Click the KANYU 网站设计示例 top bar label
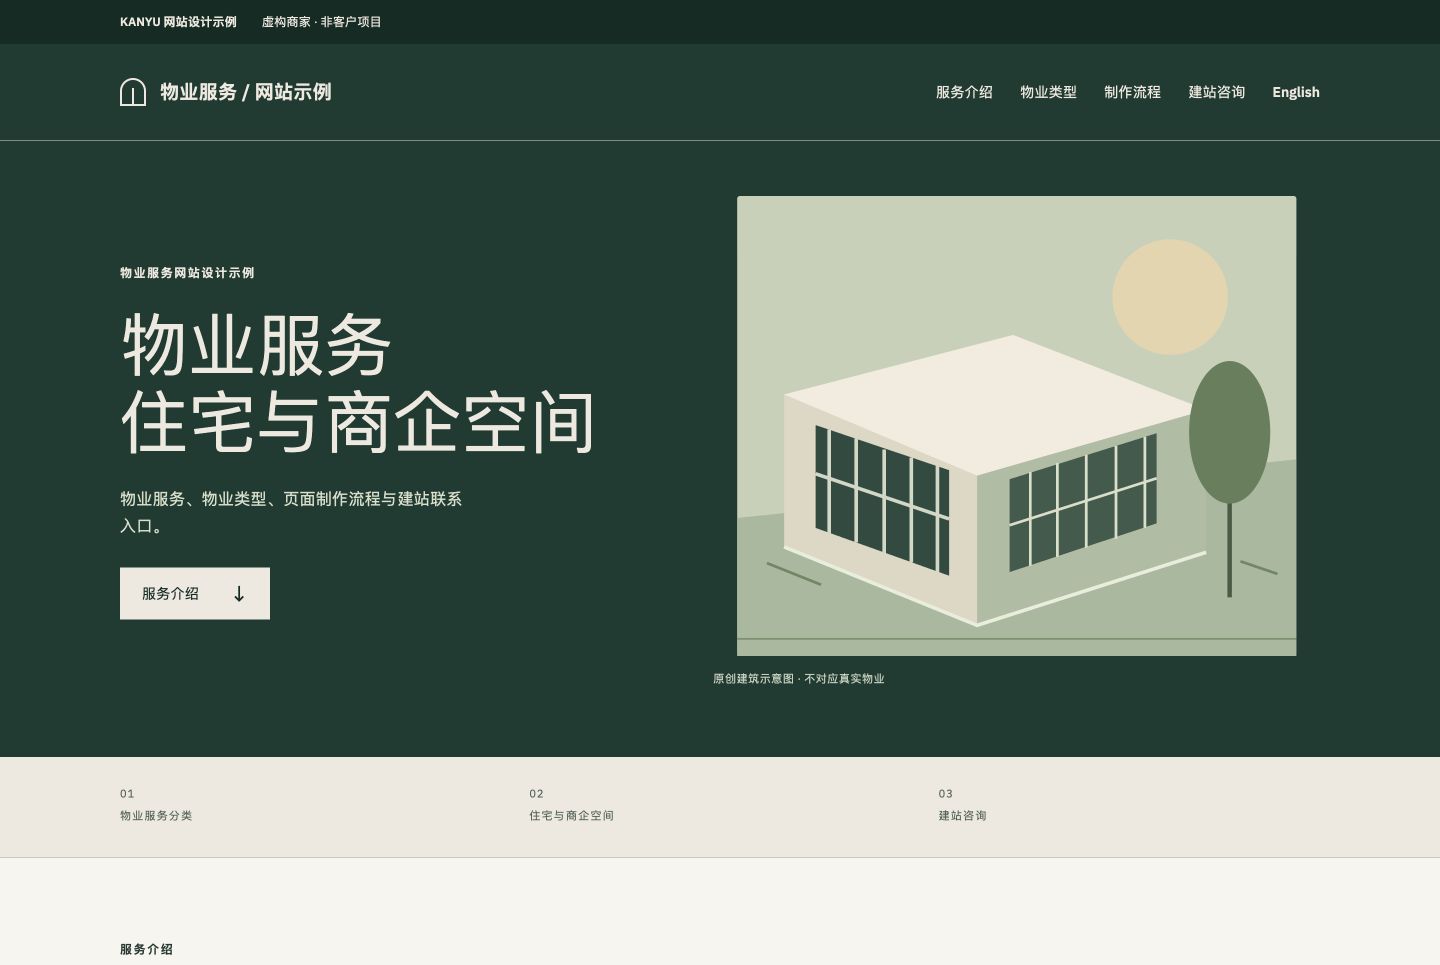 (178, 22)
